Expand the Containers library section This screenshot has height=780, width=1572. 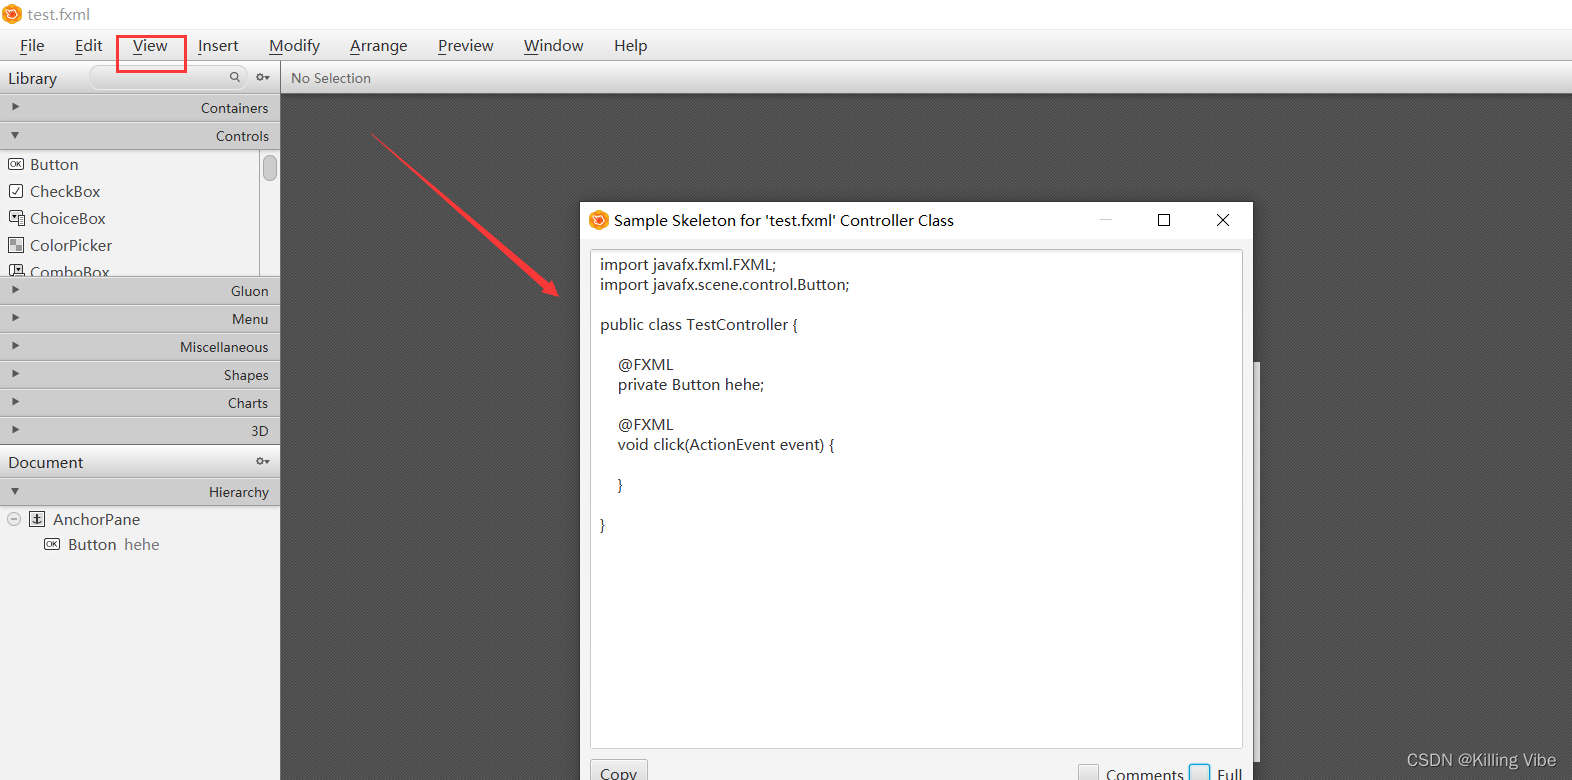point(15,106)
